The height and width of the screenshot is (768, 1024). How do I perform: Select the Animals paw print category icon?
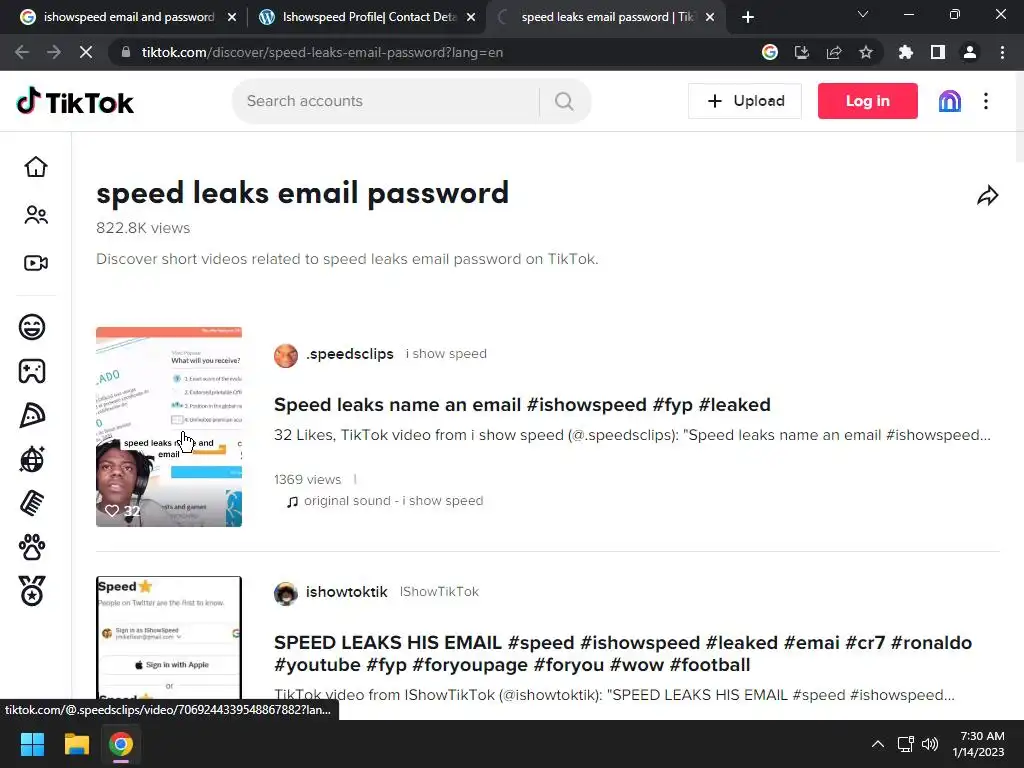[x=32, y=547]
